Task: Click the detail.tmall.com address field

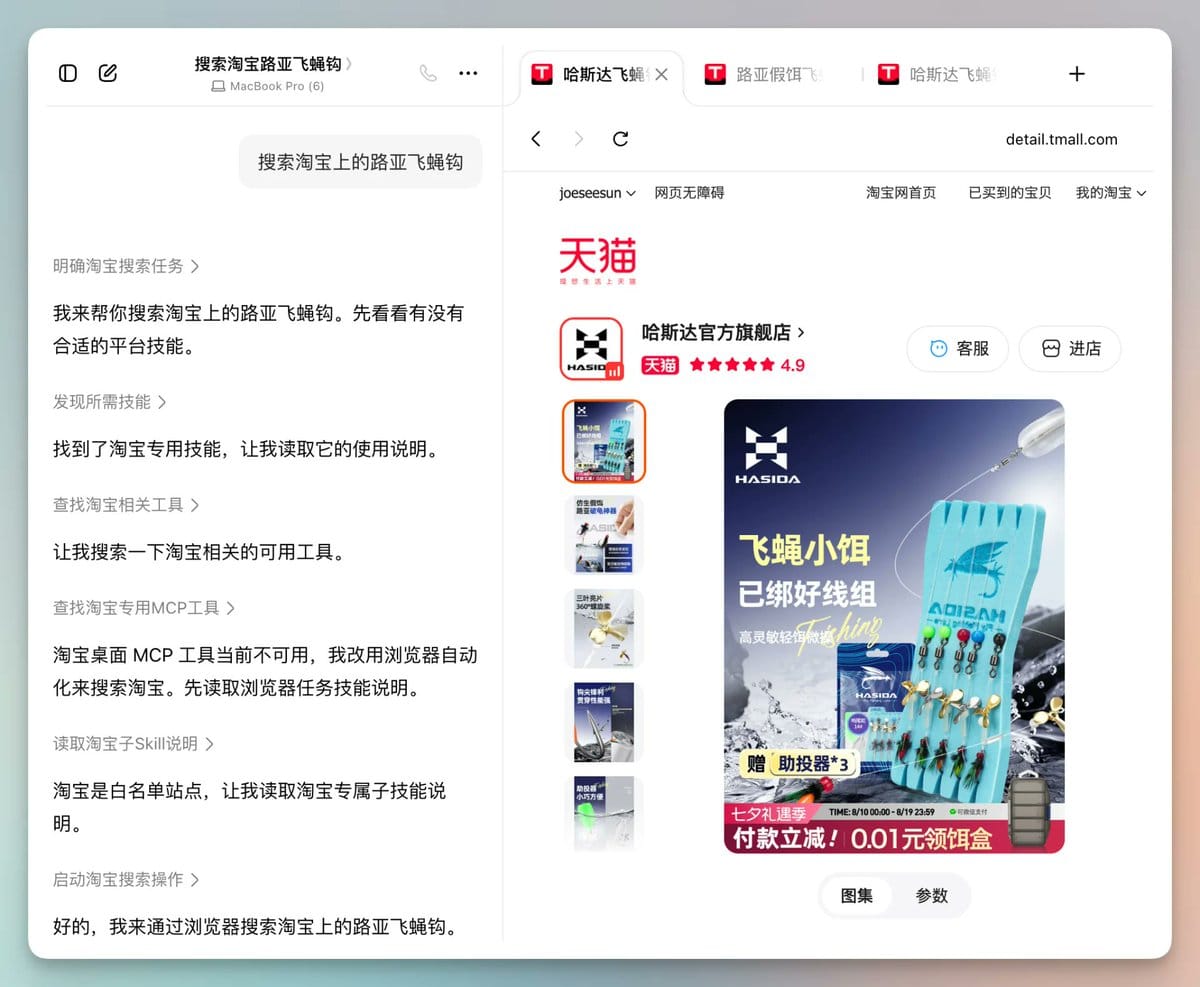Action: coord(1061,139)
